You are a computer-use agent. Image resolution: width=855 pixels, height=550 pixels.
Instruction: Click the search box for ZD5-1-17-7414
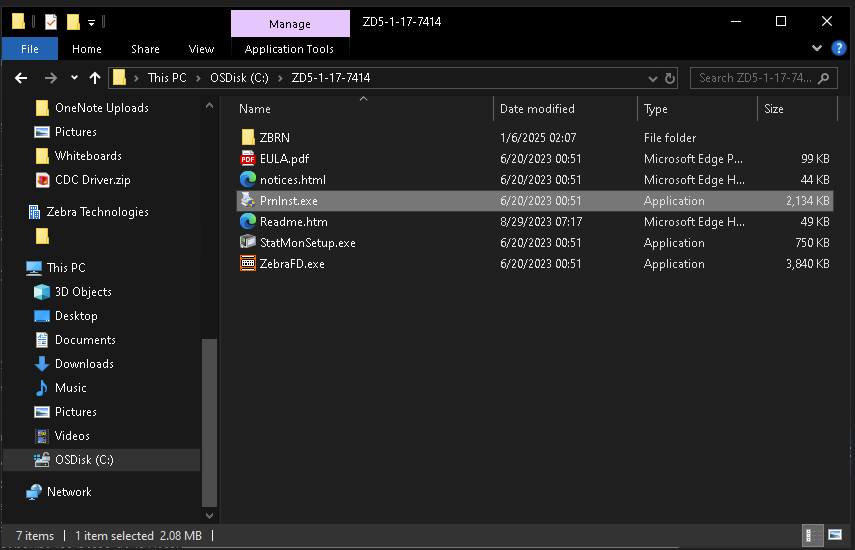756,78
